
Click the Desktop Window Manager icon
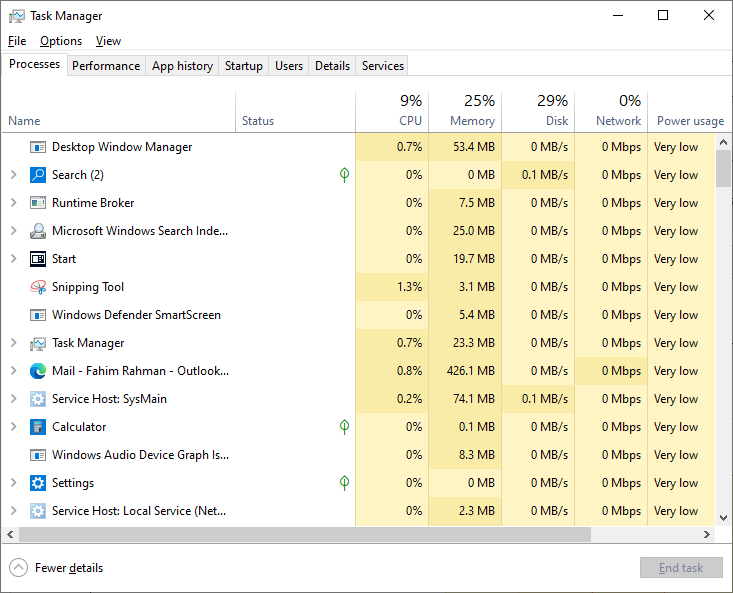(38, 147)
